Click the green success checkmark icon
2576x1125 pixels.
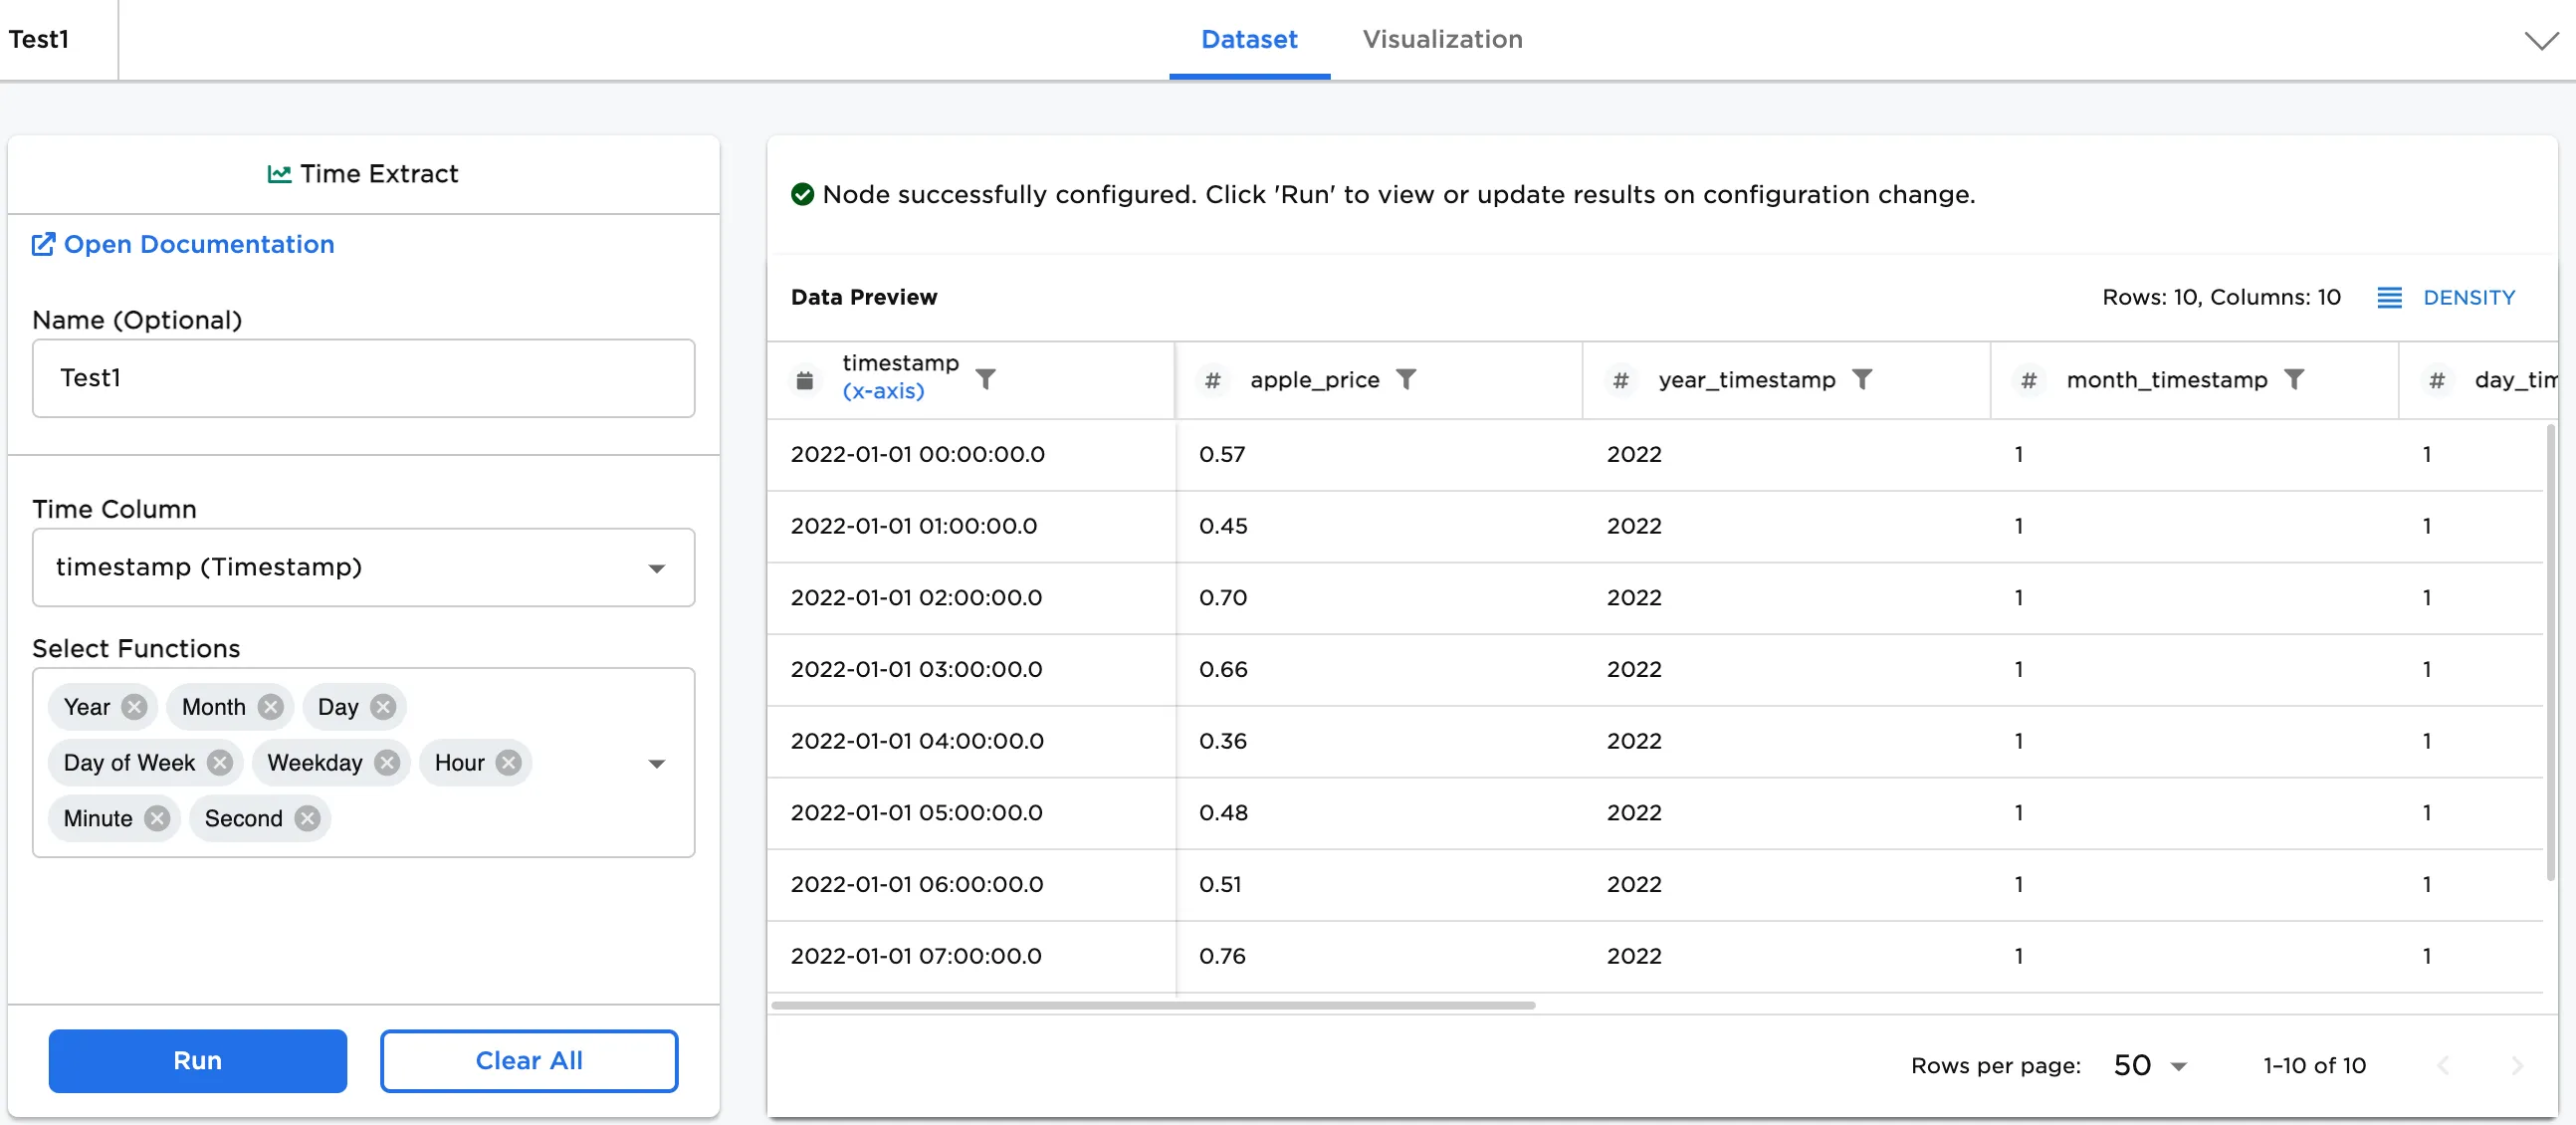click(803, 194)
